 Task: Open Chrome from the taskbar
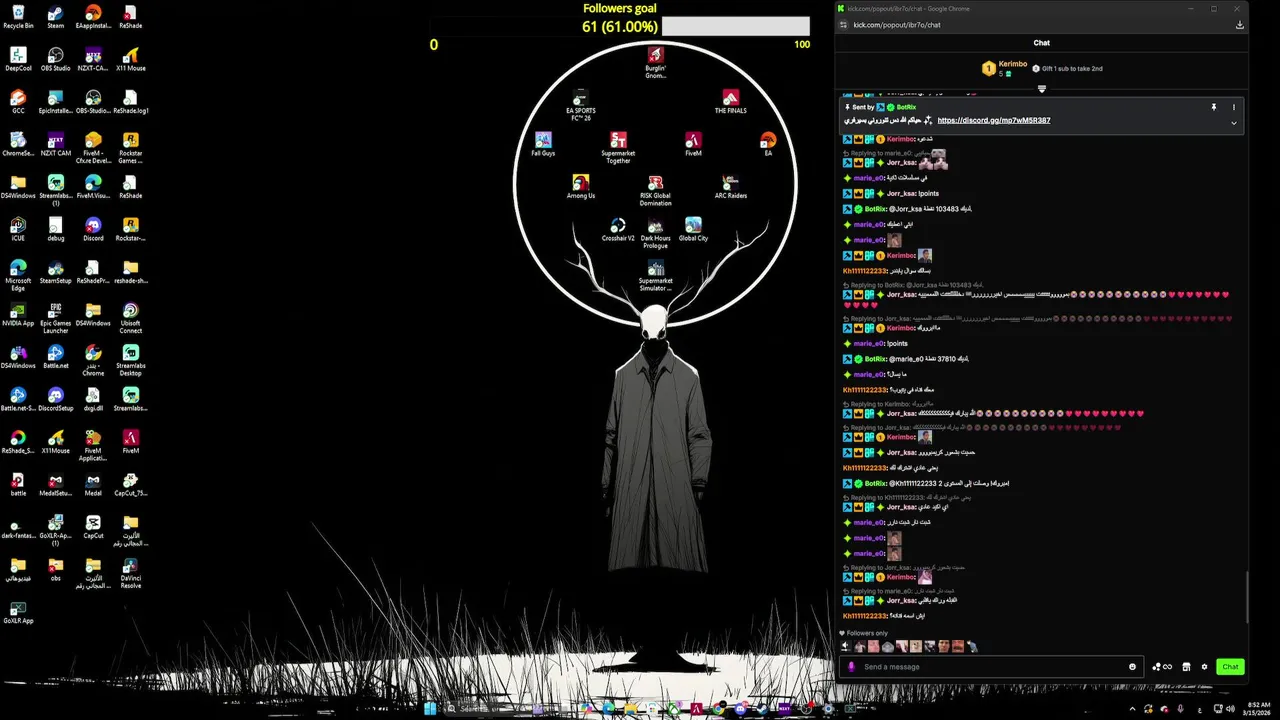(x=718, y=709)
